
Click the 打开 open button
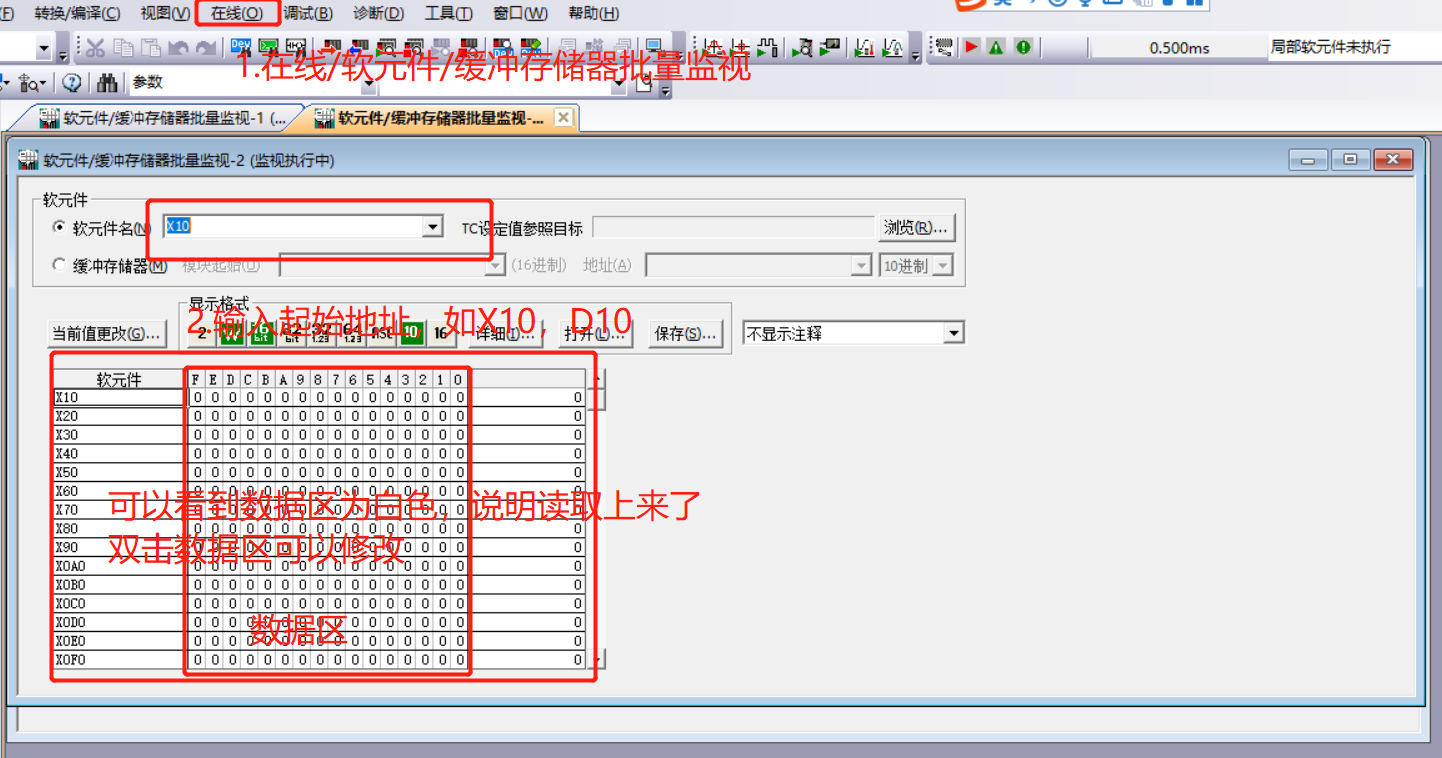click(x=597, y=334)
